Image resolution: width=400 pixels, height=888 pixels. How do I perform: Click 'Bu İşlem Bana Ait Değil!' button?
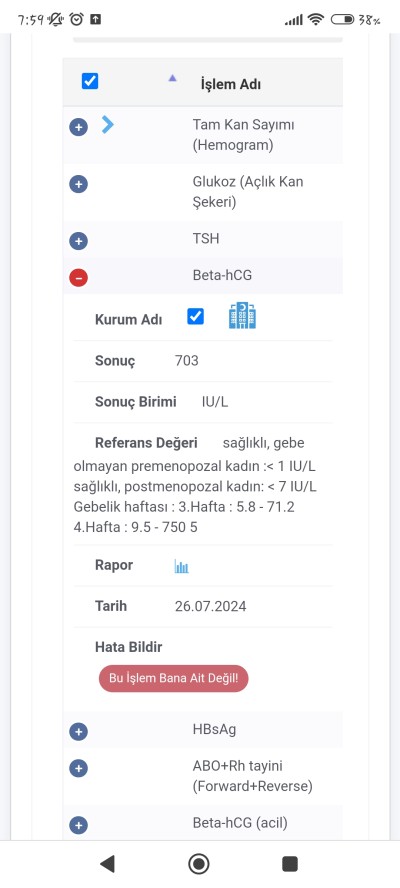click(173, 678)
